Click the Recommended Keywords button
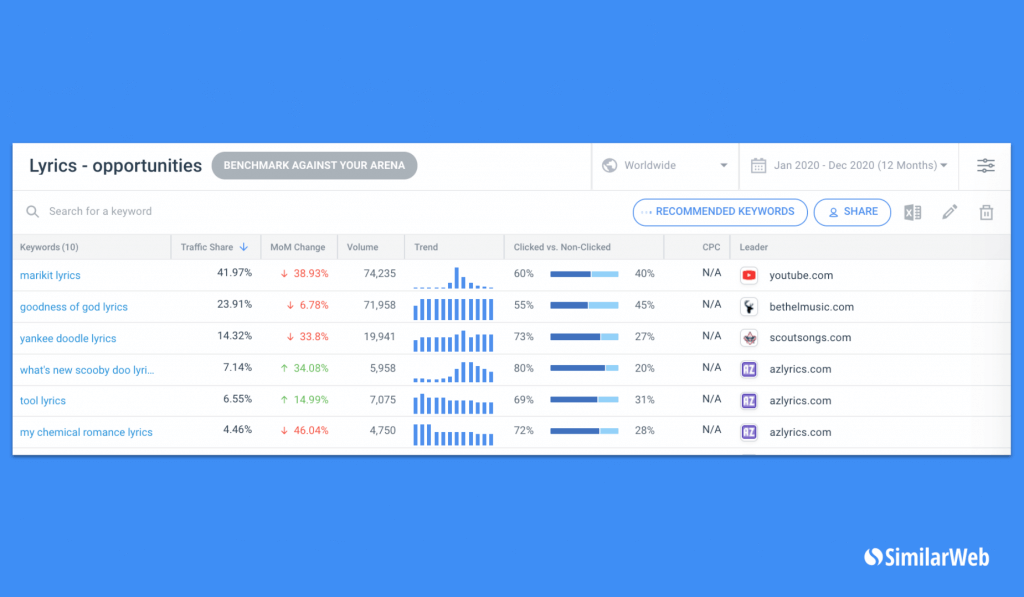Viewport: 1024px width, 597px height. pos(719,212)
